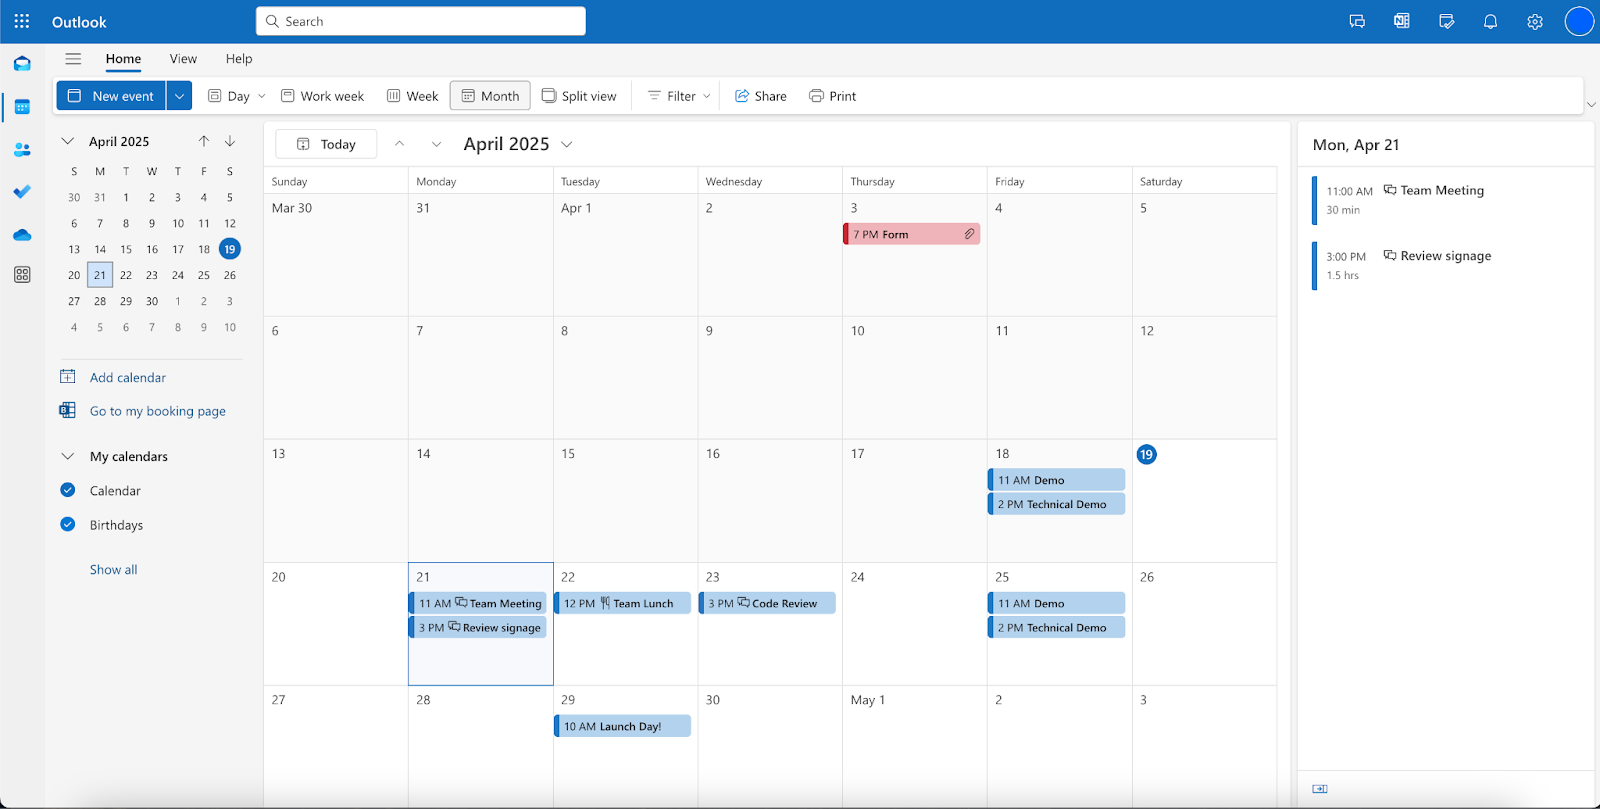Open People contacts in the sidebar
Viewport: 1600px width, 809px height.
click(22, 150)
